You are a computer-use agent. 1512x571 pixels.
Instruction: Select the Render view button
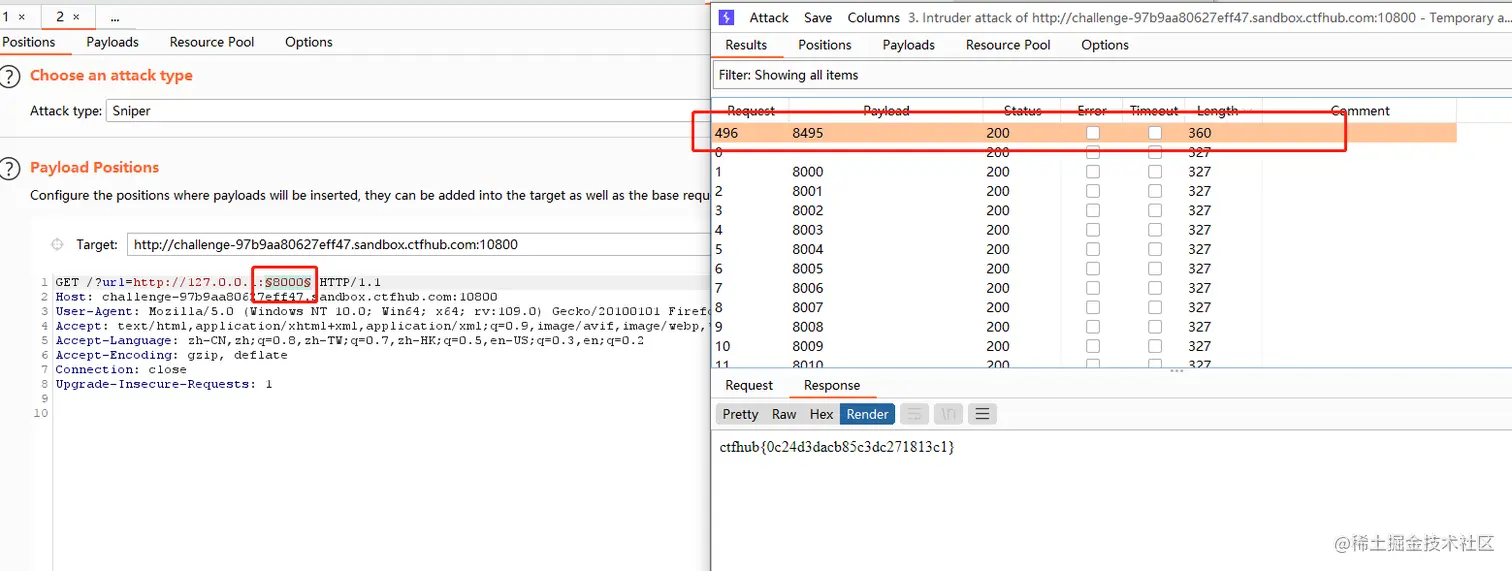point(867,414)
